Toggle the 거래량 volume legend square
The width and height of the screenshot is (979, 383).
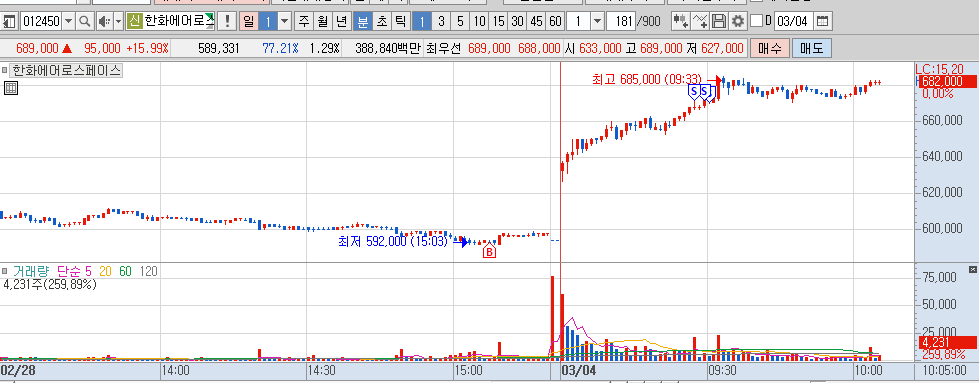[4, 271]
